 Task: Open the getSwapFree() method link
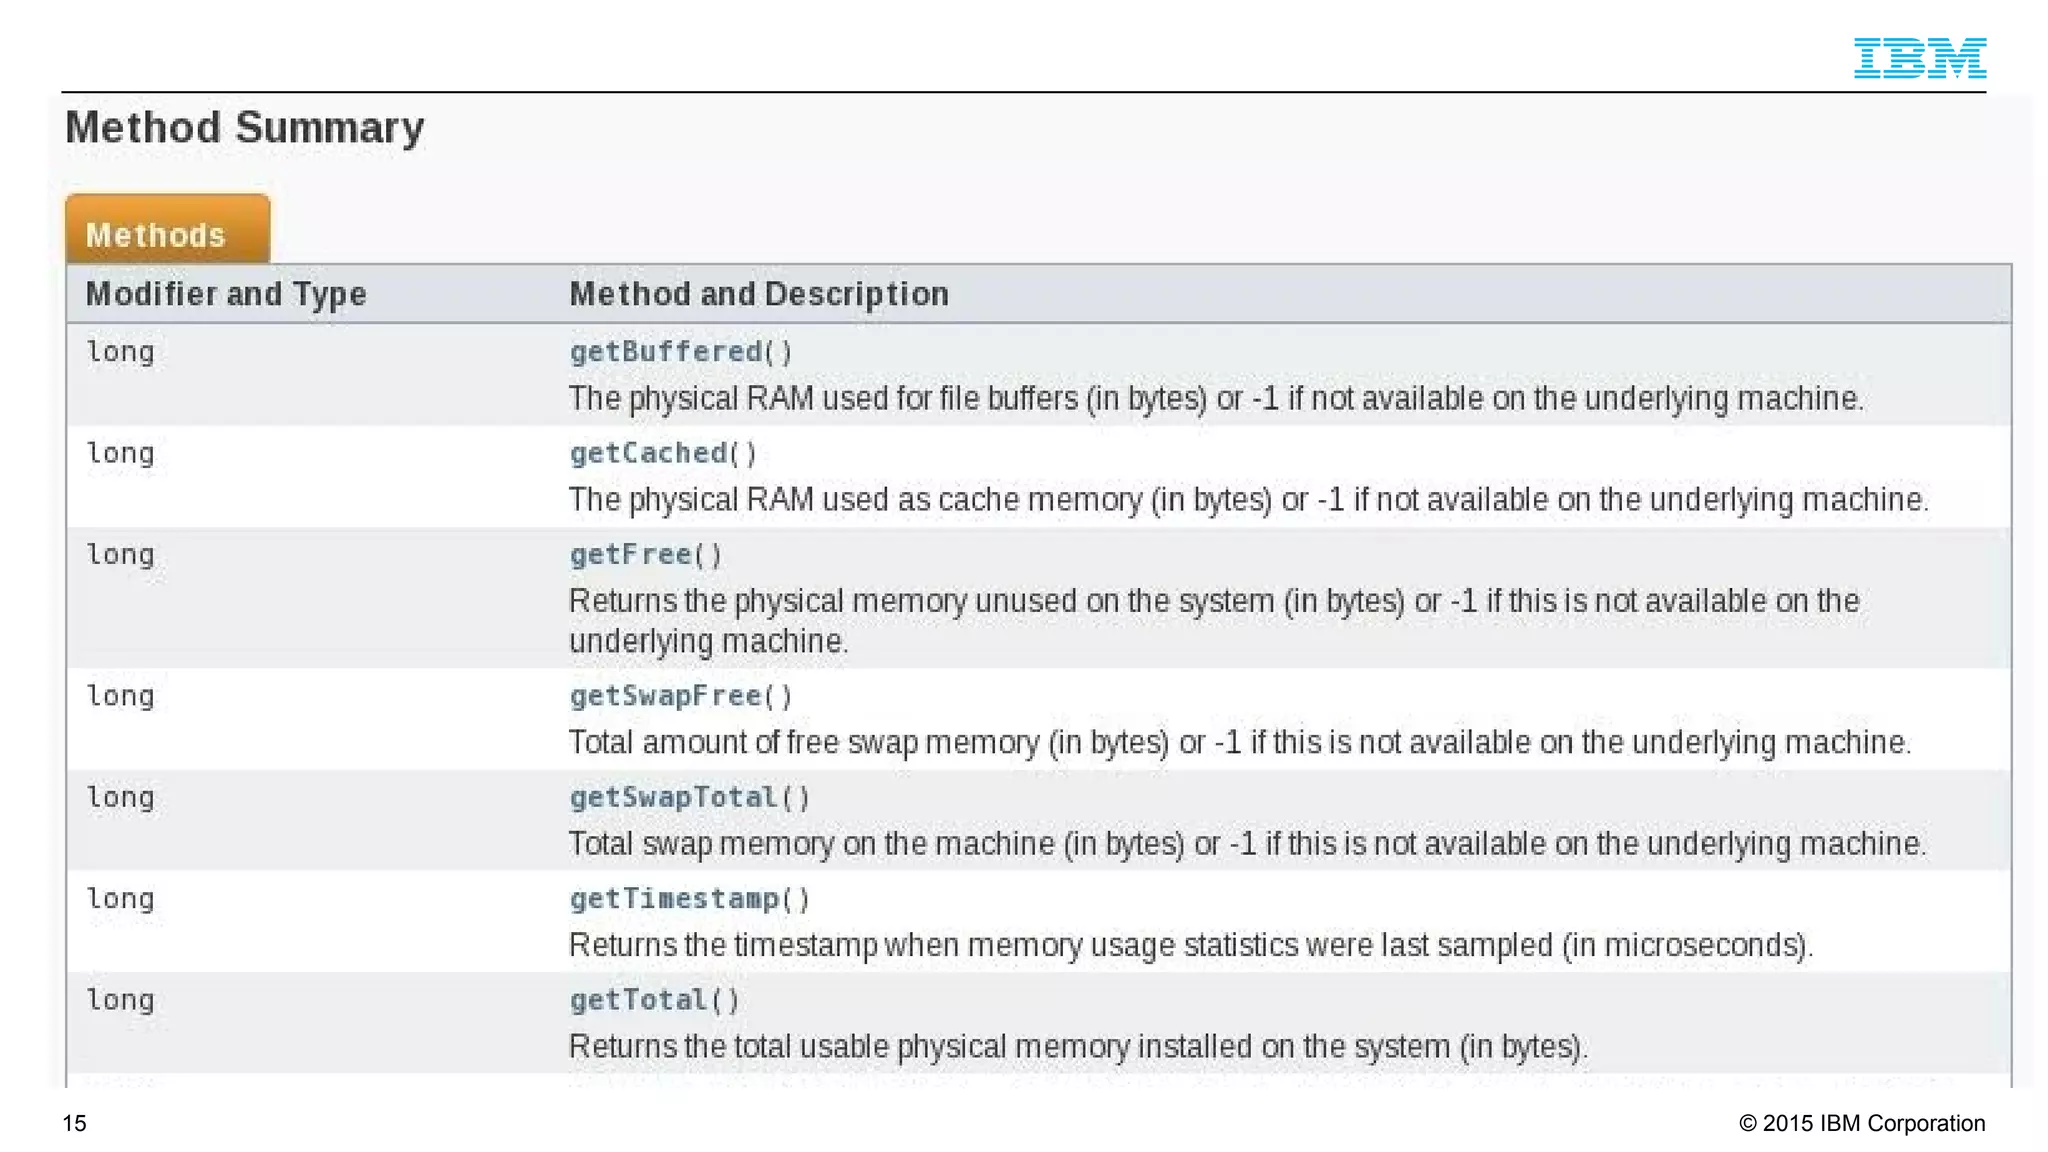(x=681, y=696)
